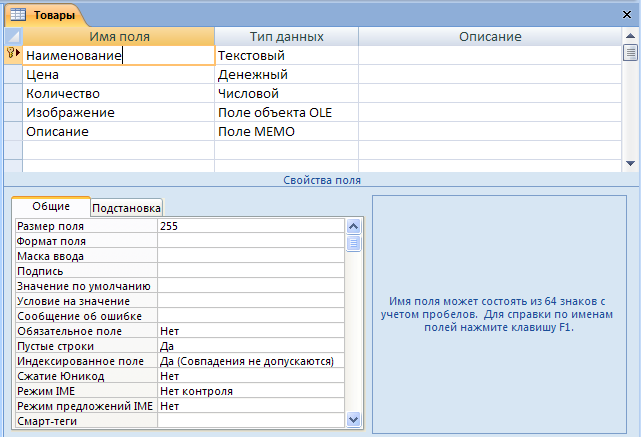Viewport: 641px width, 440px height.
Task: Switch to the Подстановка tab
Action: click(126, 208)
